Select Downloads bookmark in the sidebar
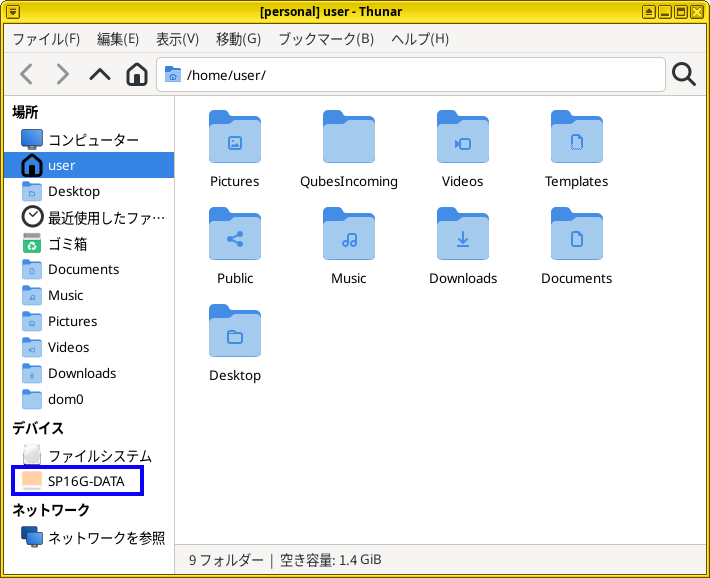This screenshot has width=710, height=578. tap(89, 373)
